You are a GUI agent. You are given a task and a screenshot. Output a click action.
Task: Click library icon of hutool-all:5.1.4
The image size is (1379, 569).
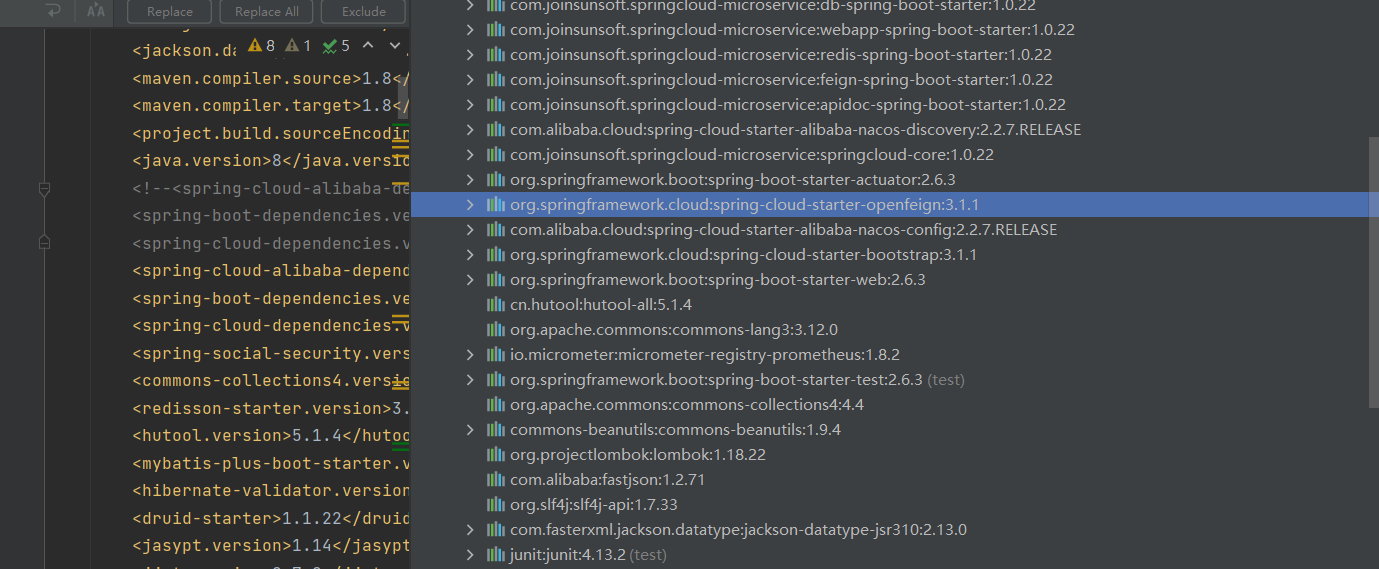click(x=495, y=305)
